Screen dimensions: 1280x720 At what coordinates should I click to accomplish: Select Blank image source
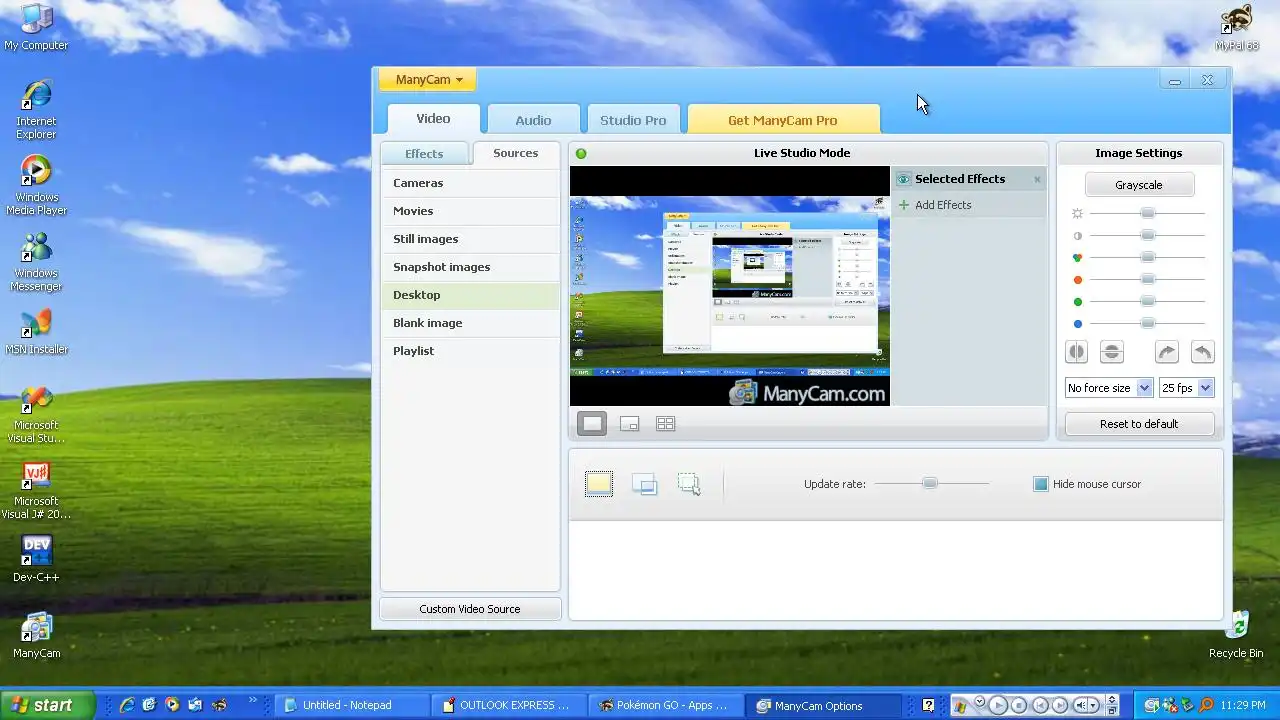(470, 323)
